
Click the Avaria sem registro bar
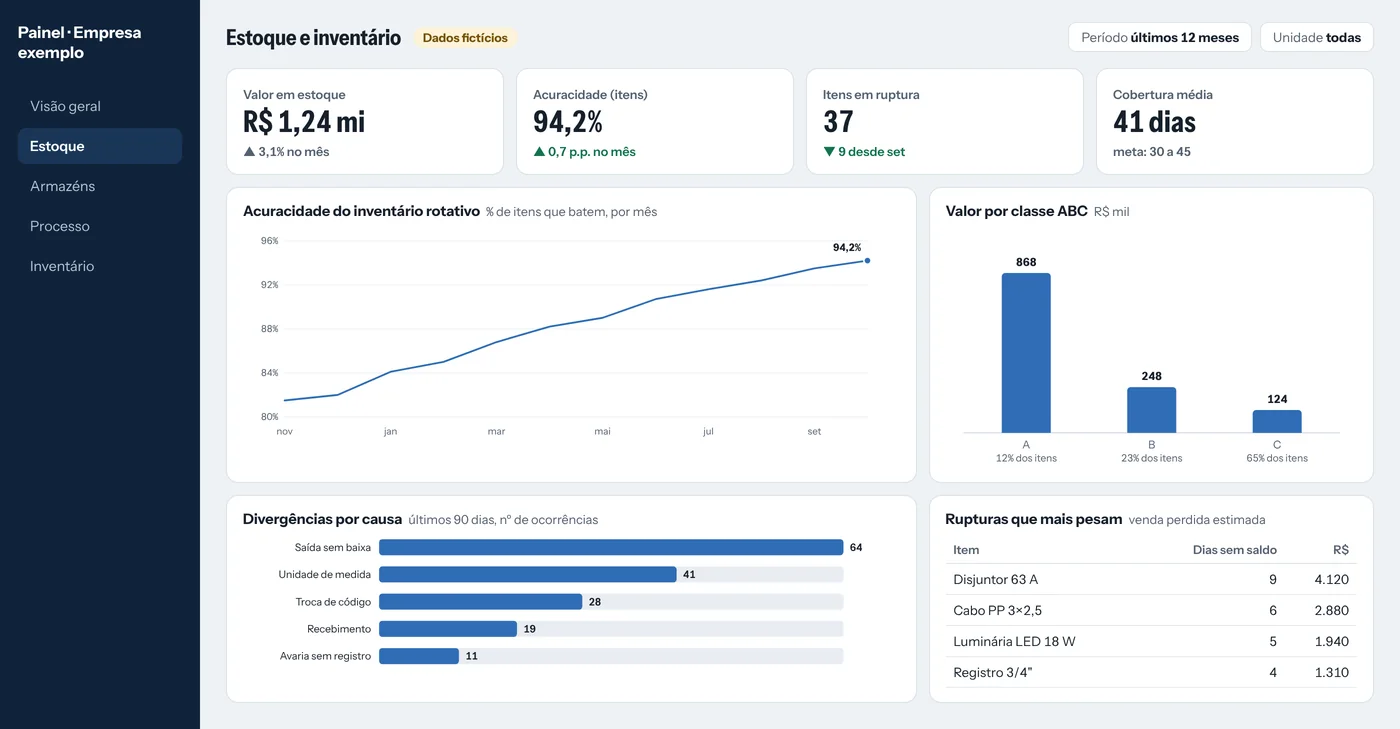pos(419,656)
